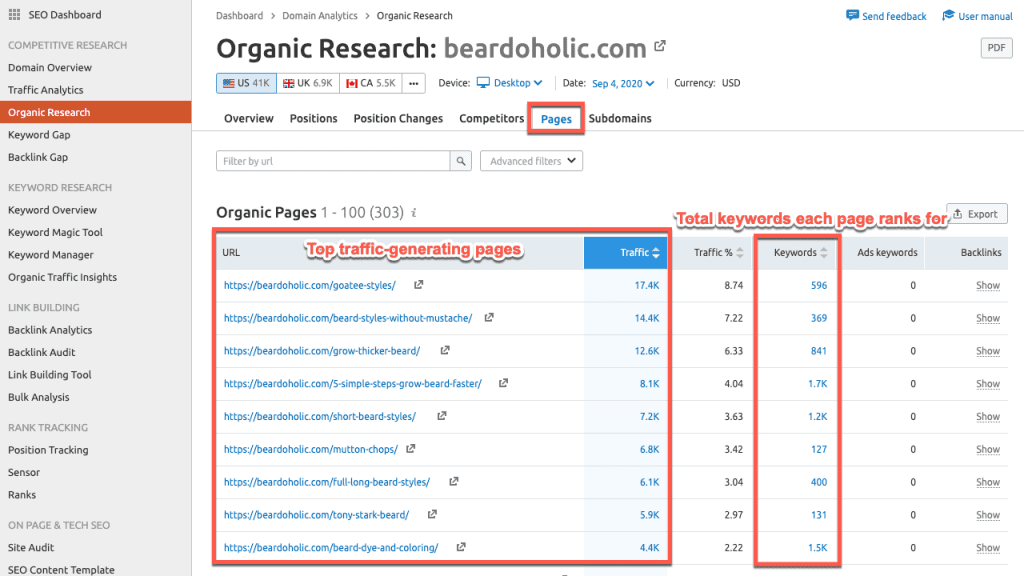This screenshot has height=576, width=1024.
Task: Open external link icon next to beardoholic.com title
Action: (660, 46)
